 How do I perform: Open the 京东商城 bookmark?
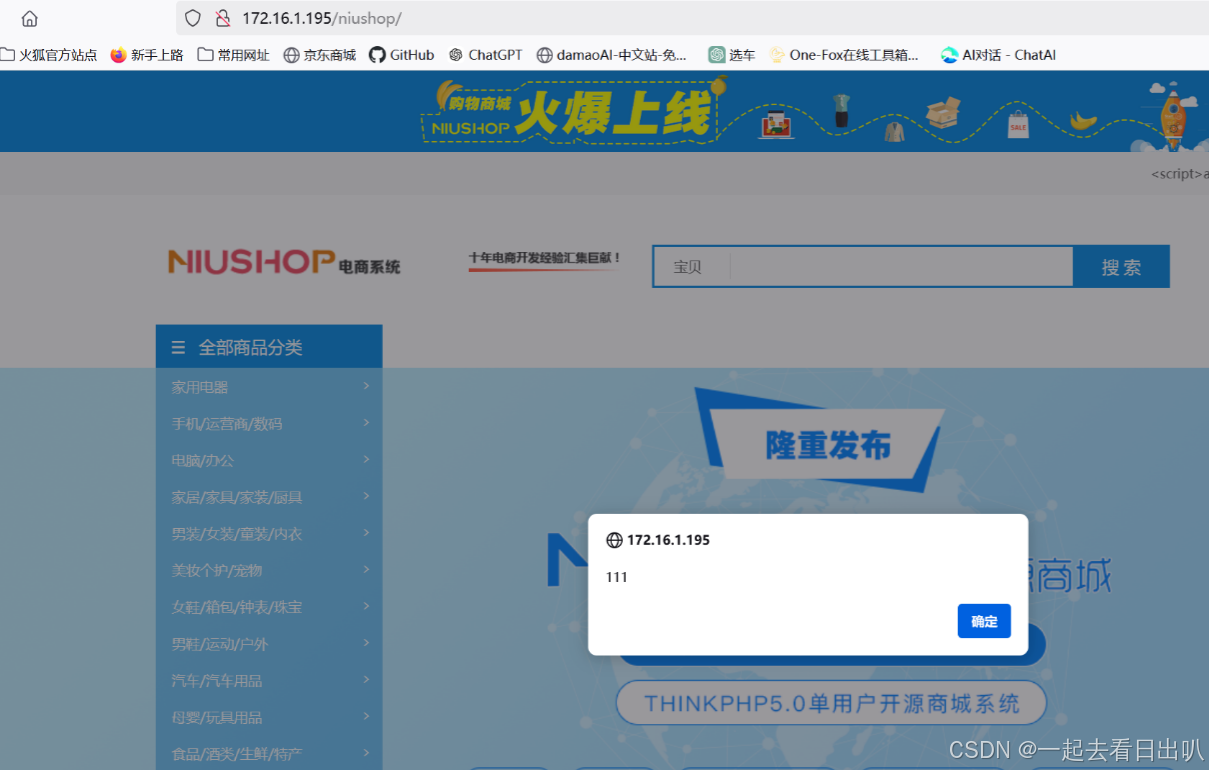320,55
